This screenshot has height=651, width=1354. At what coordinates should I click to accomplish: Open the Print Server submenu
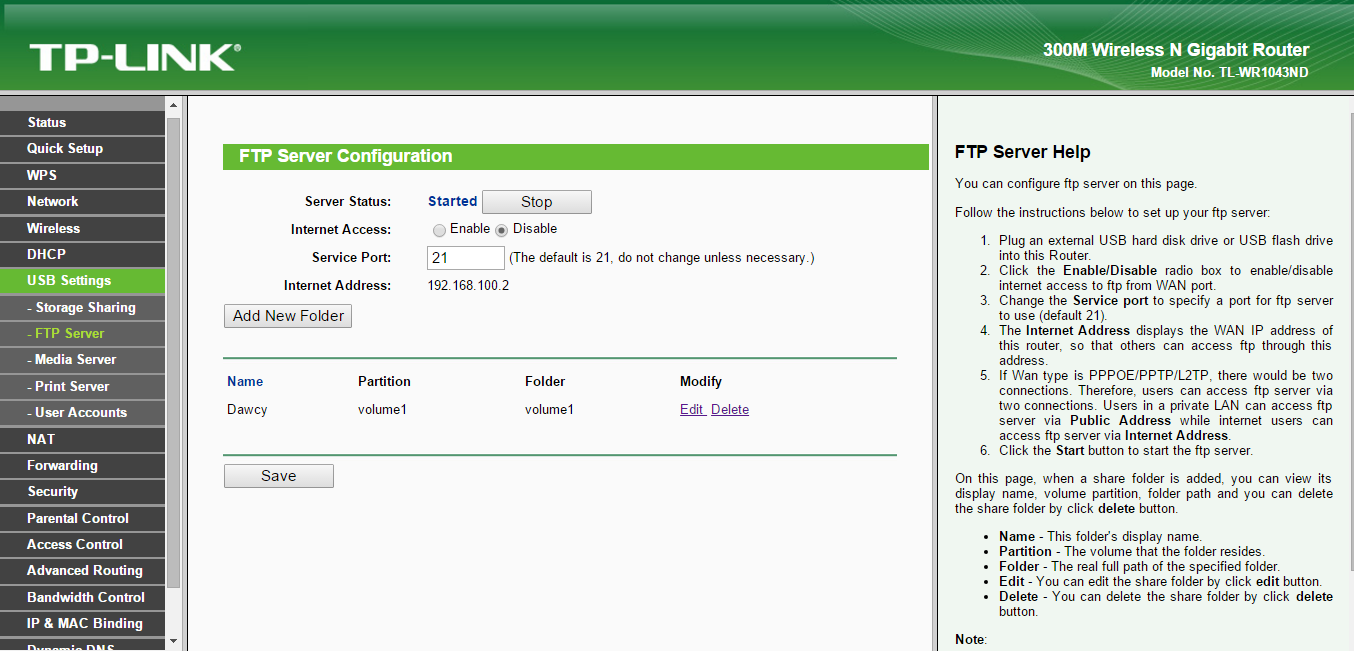[72, 386]
